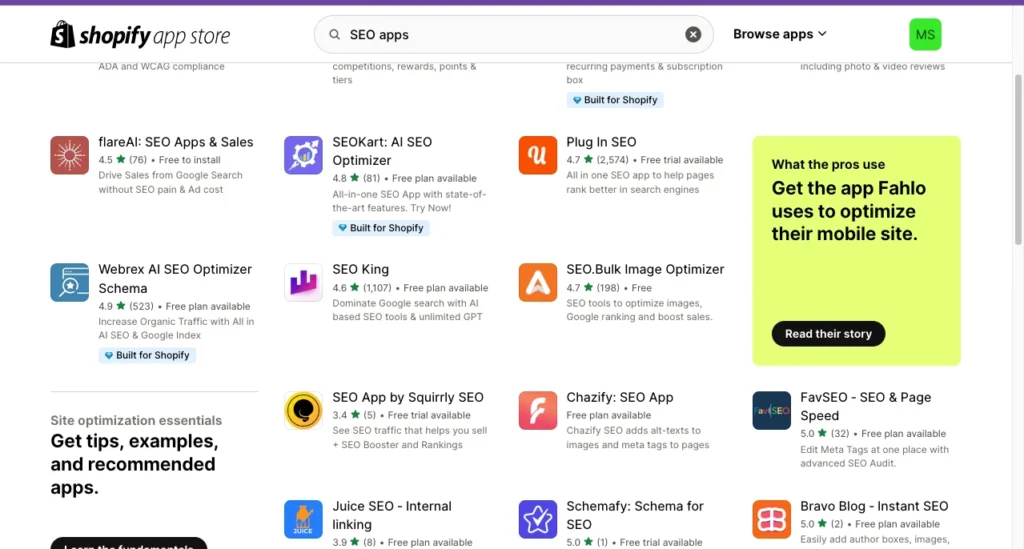Image resolution: width=1024 pixels, height=549 pixels.
Task: Open the flareAI app icon
Action: [x=69, y=155]
